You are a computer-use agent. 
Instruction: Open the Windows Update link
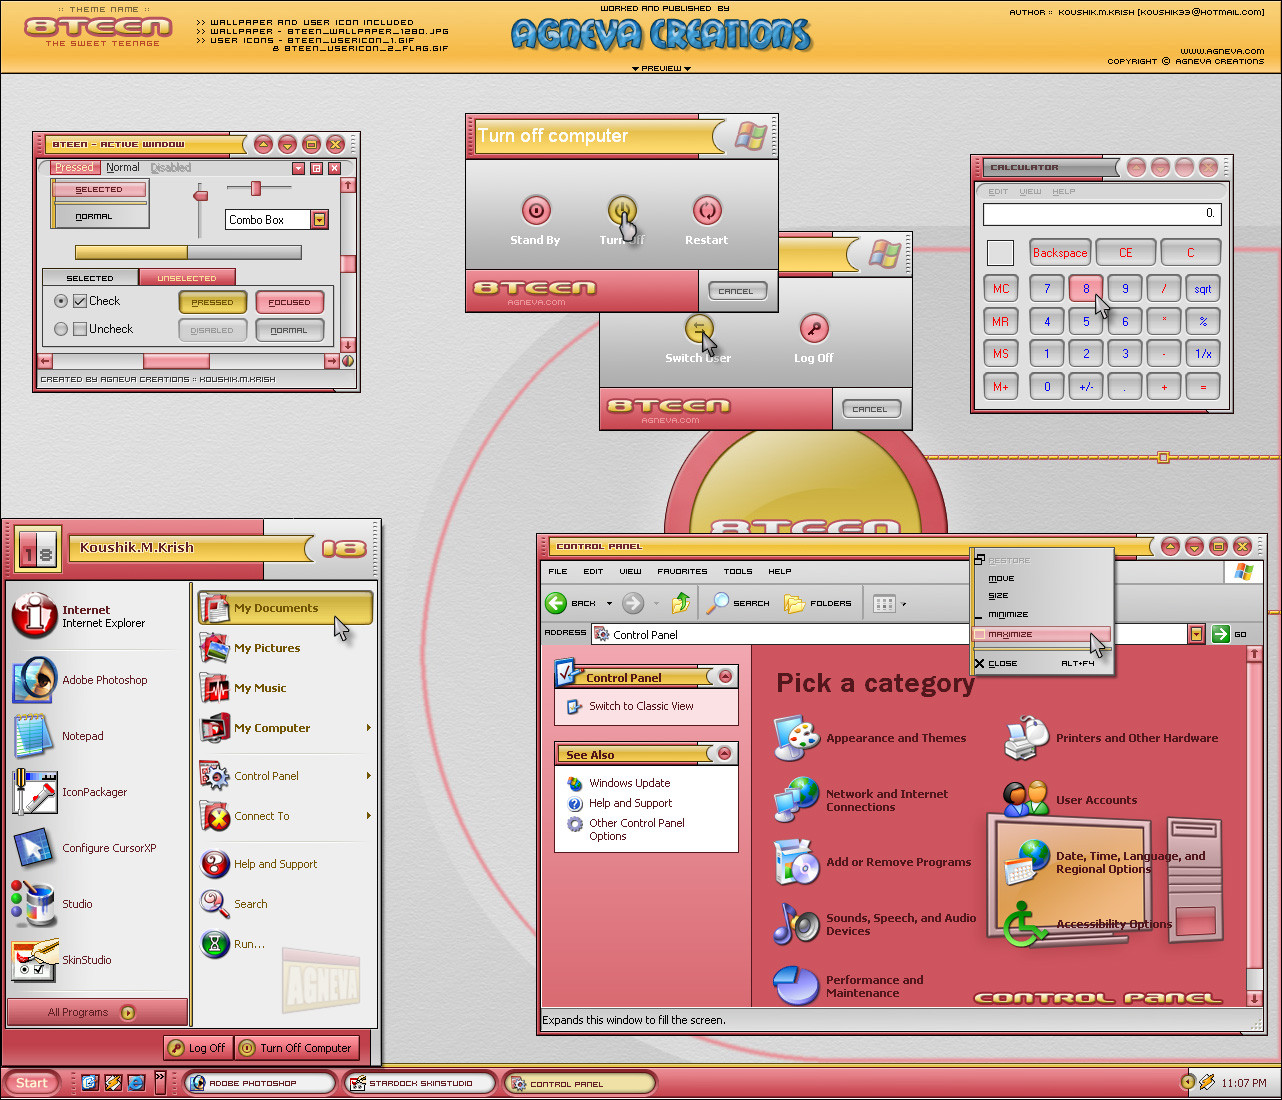[630, 783]
